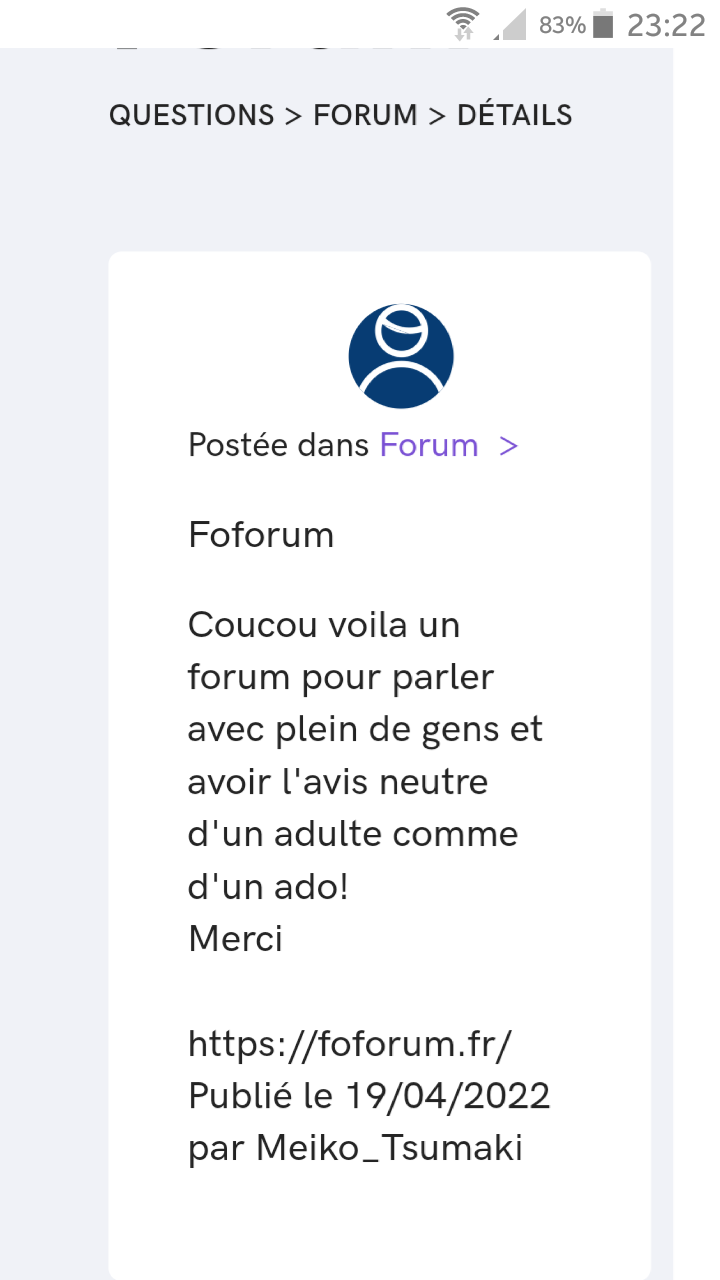Viewport: 720px width, 1280px height.
Task: Tap the 83% battery percentage
Action: [x=562, y=25]
